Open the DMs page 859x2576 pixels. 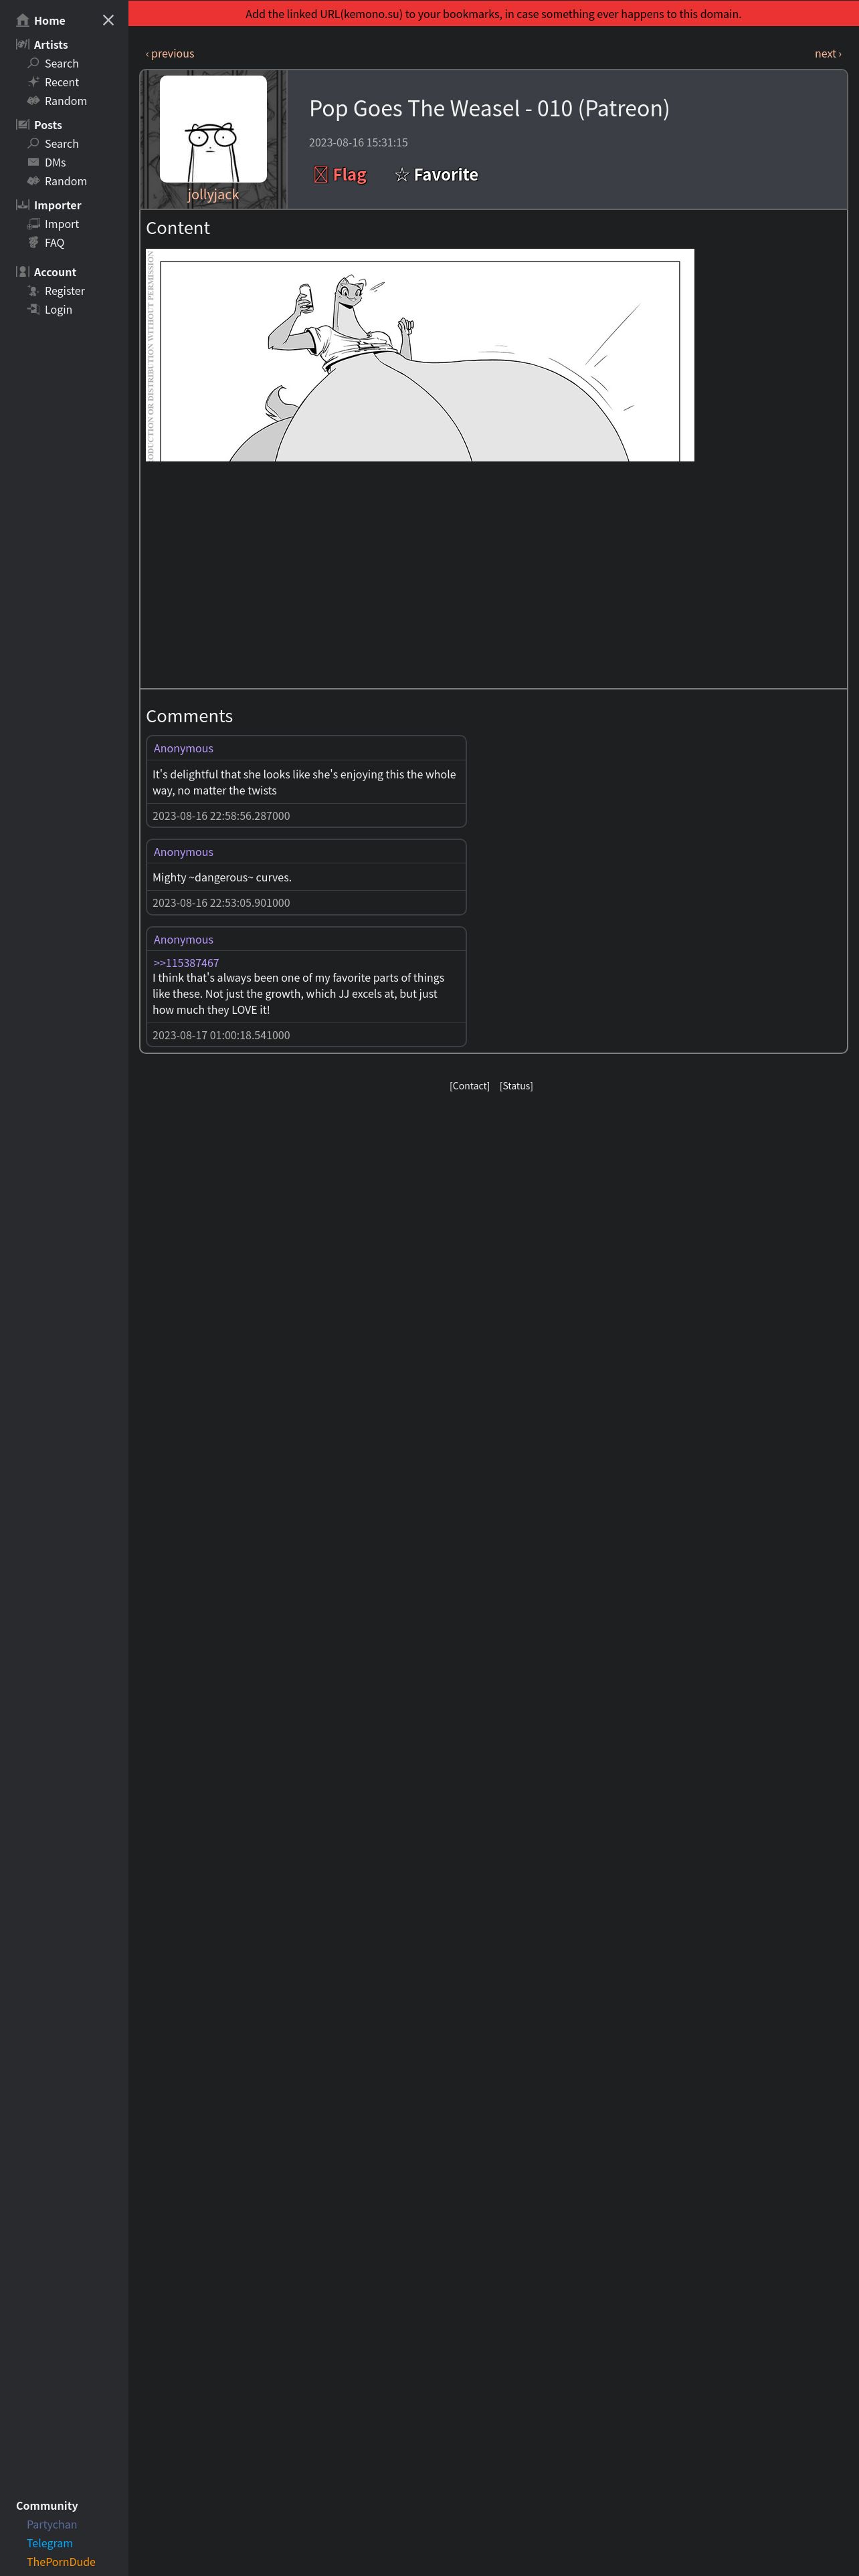click(x=55, y=162)
